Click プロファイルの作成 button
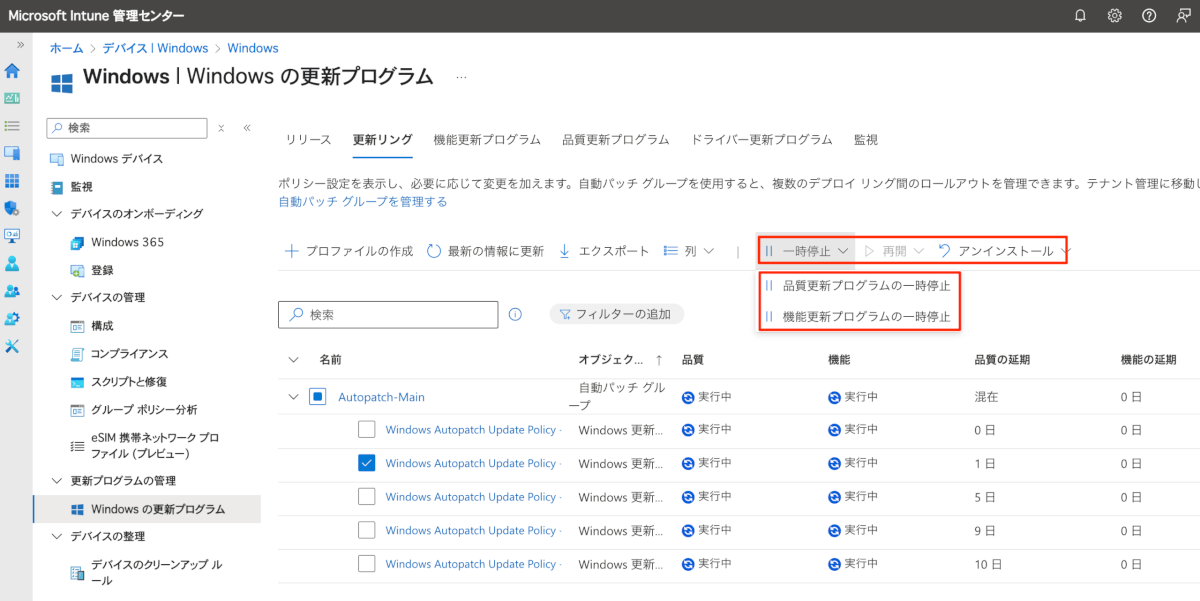Viewport: 1200px width, 601px height. 349,251
